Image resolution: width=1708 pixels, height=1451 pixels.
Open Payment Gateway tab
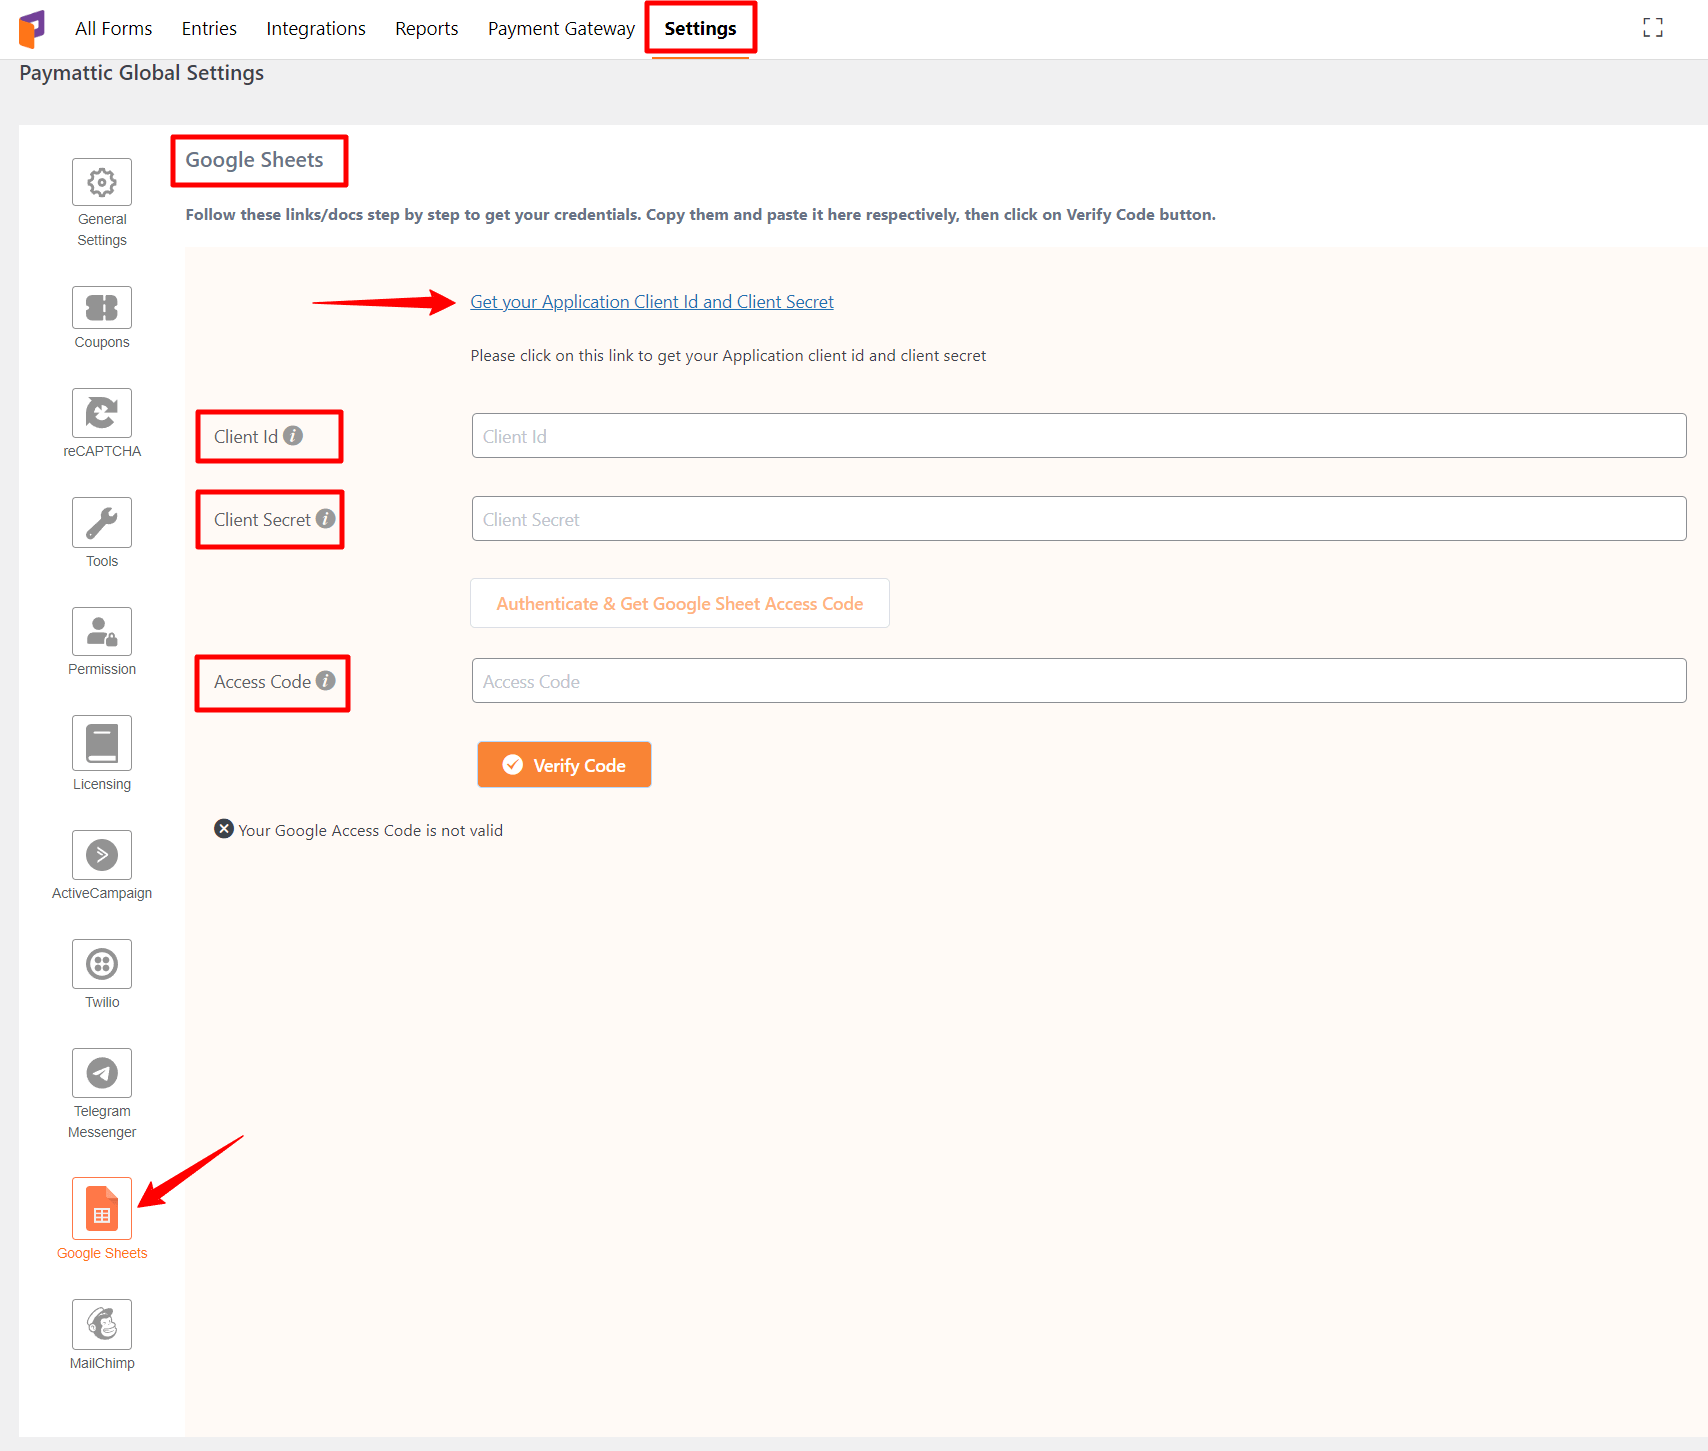point(561,29)
